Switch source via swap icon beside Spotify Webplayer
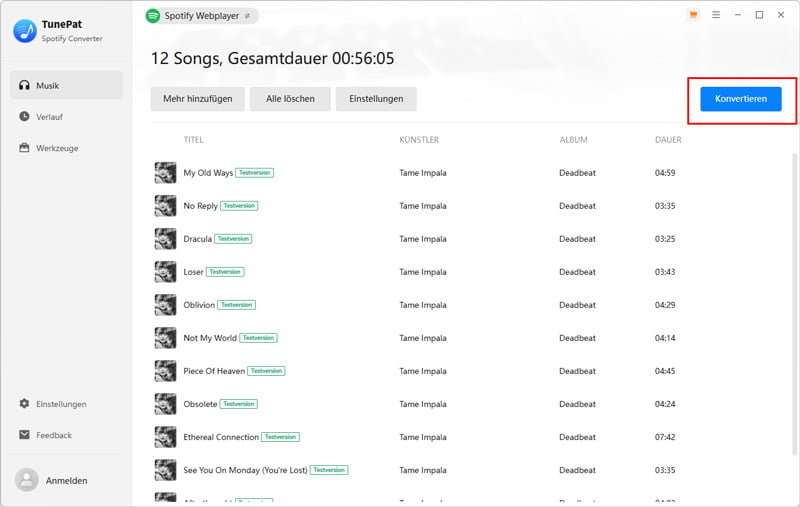800x507 pixels. pyautogui.click(x=247, y=16)
